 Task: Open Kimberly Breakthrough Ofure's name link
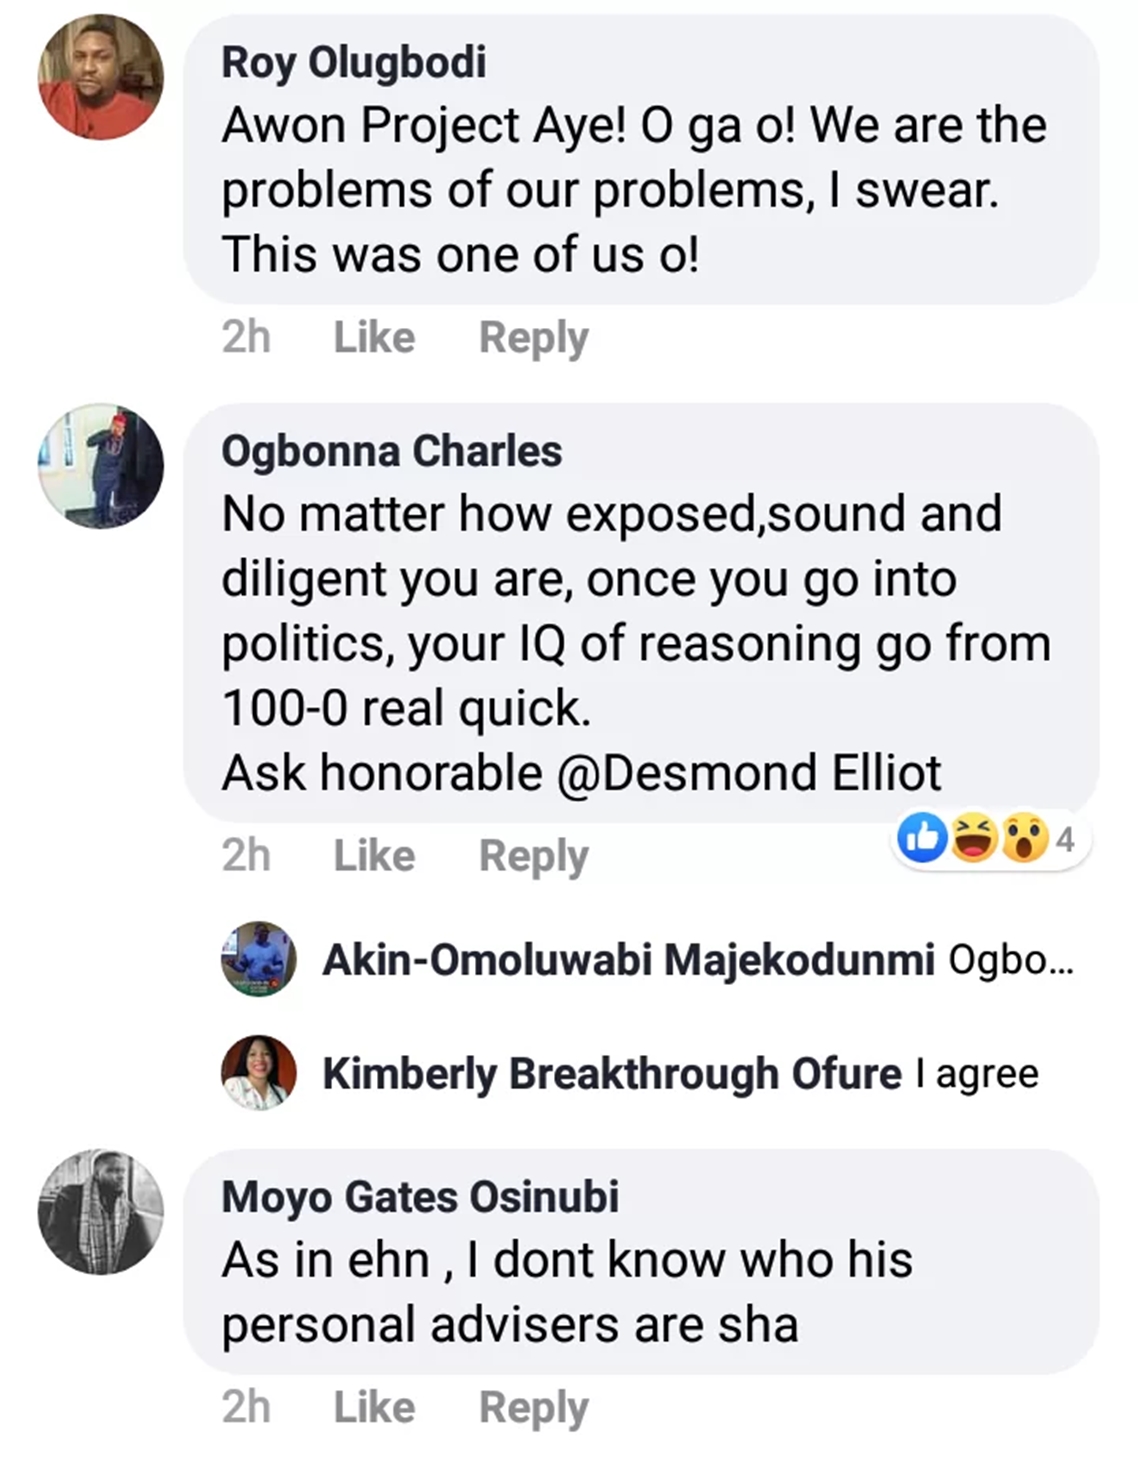611,1074
